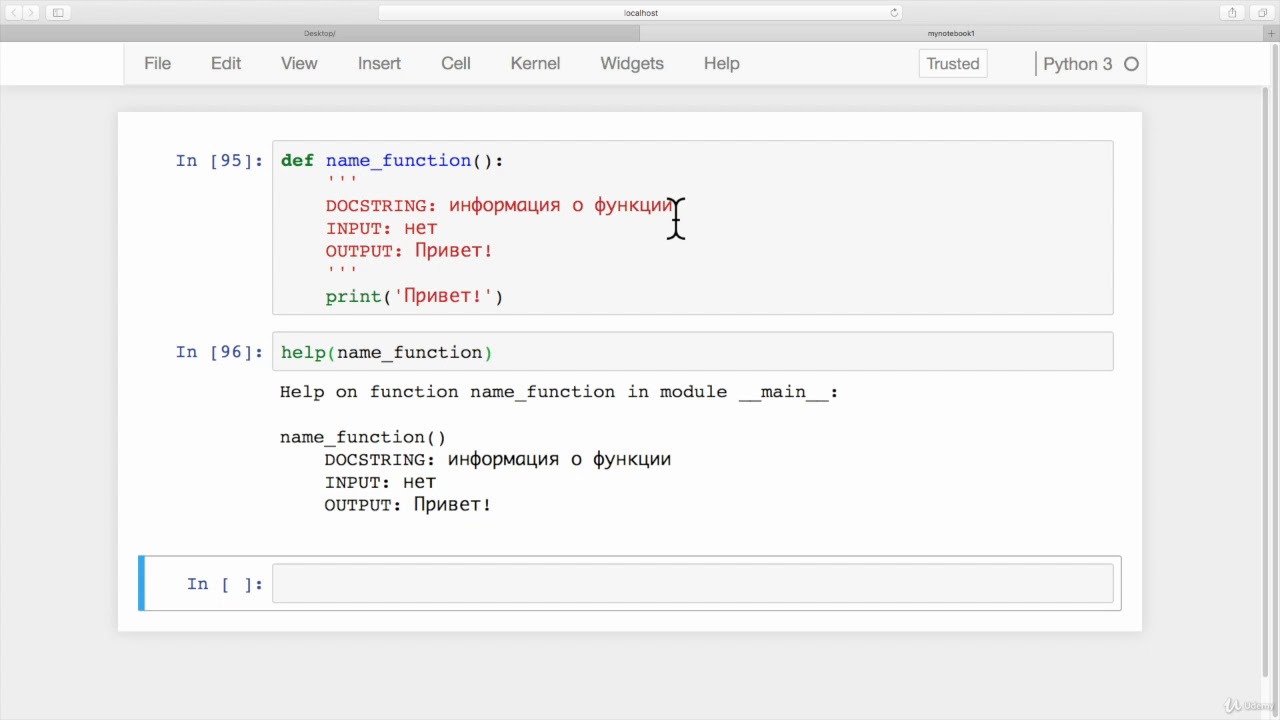This screenshot has height=720, width=1280.
Task: Click the help(name_function) code cell
Action: coord(692,352)
